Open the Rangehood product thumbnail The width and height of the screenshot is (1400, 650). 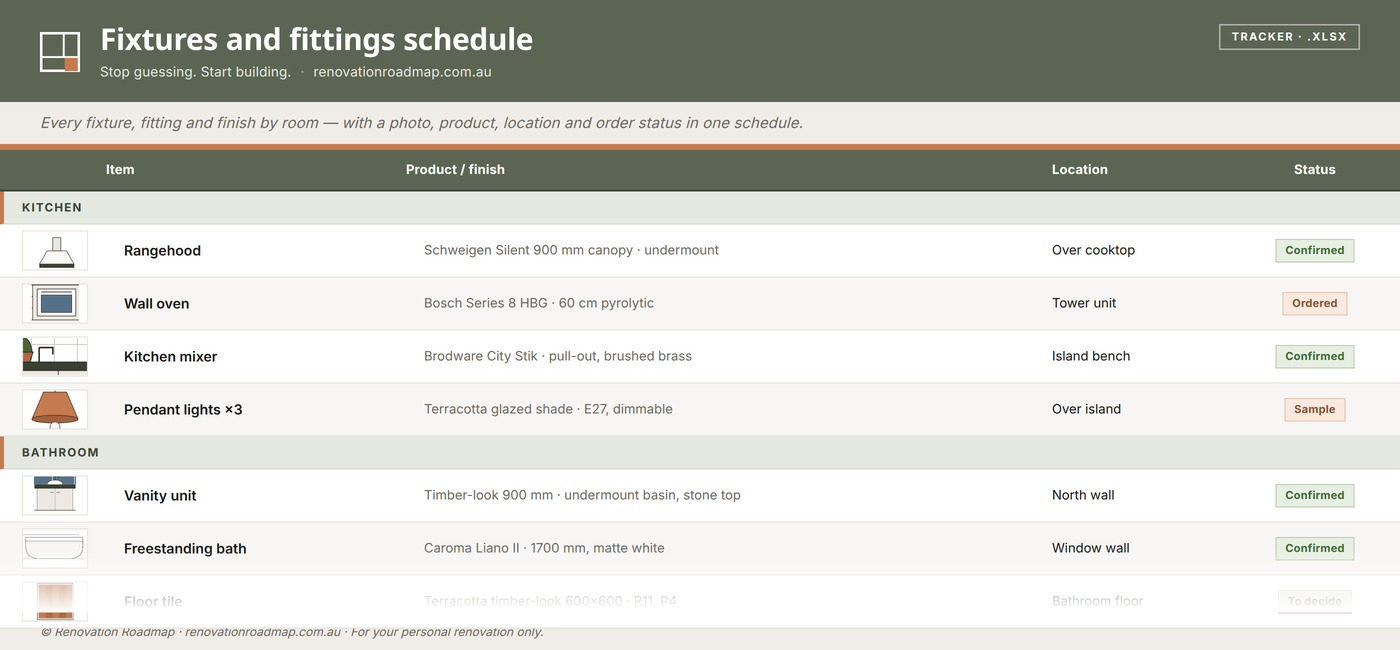tap(55, 251)
